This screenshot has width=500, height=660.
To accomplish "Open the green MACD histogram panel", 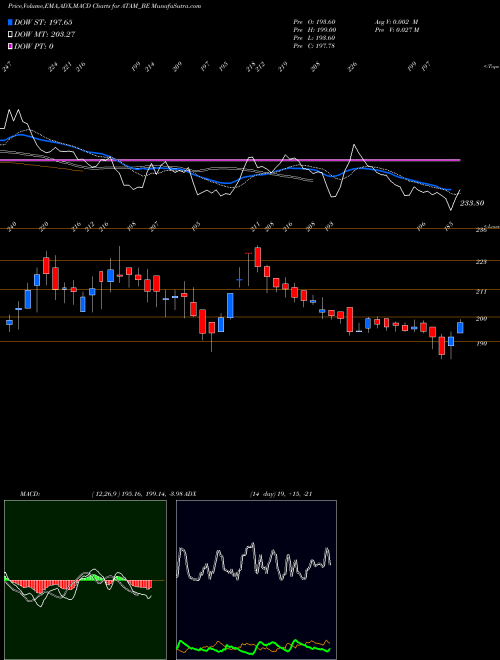I will 85,580.
